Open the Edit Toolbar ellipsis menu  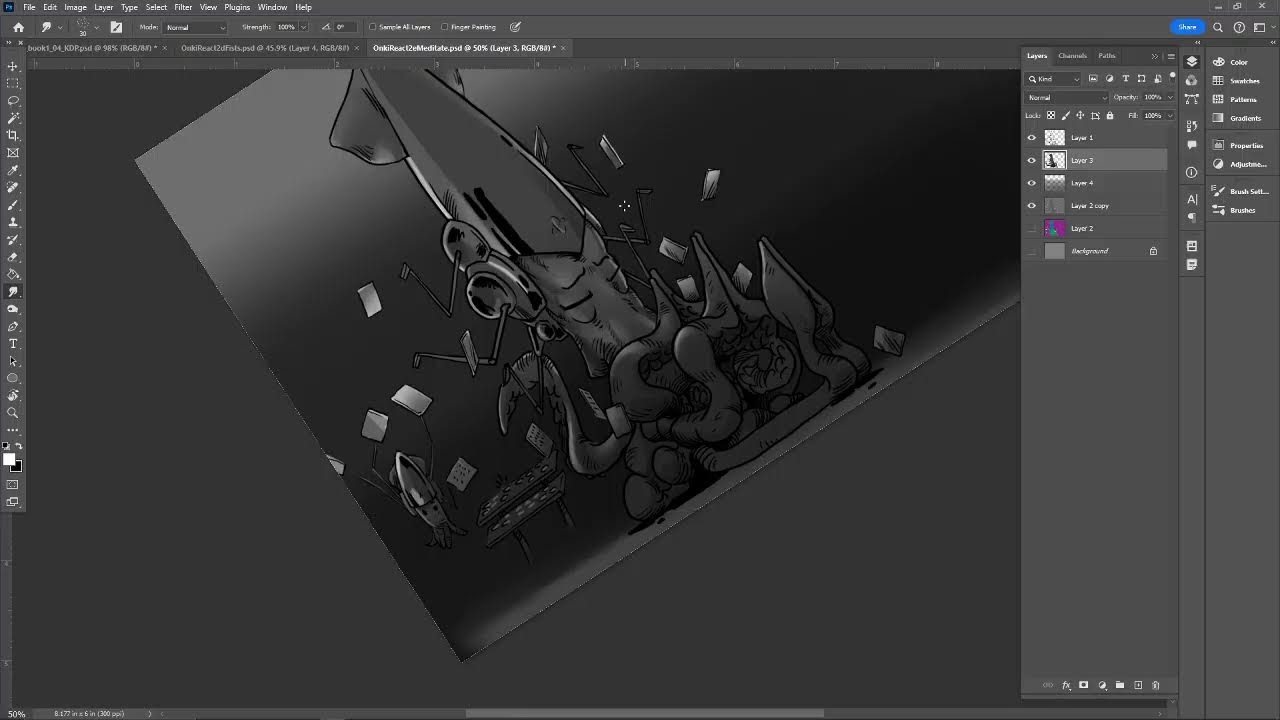(x=13, y=430)
